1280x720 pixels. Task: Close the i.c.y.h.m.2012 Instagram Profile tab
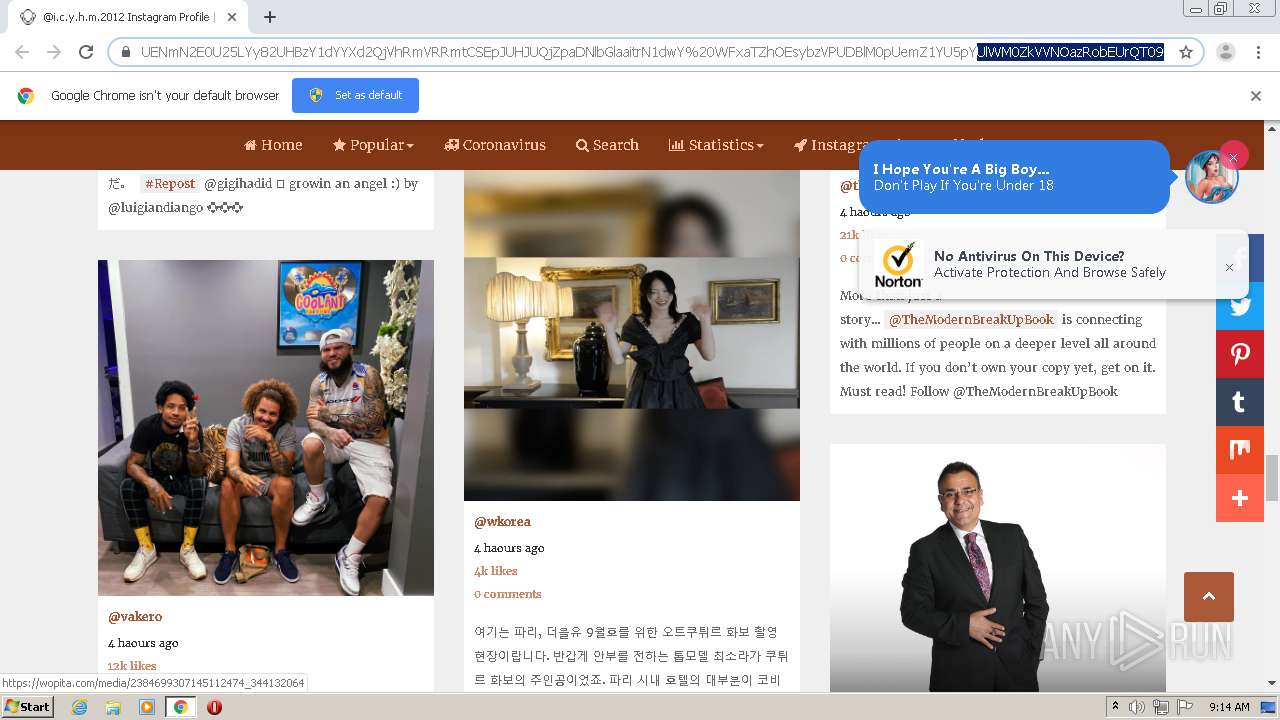tap(232, 17)
